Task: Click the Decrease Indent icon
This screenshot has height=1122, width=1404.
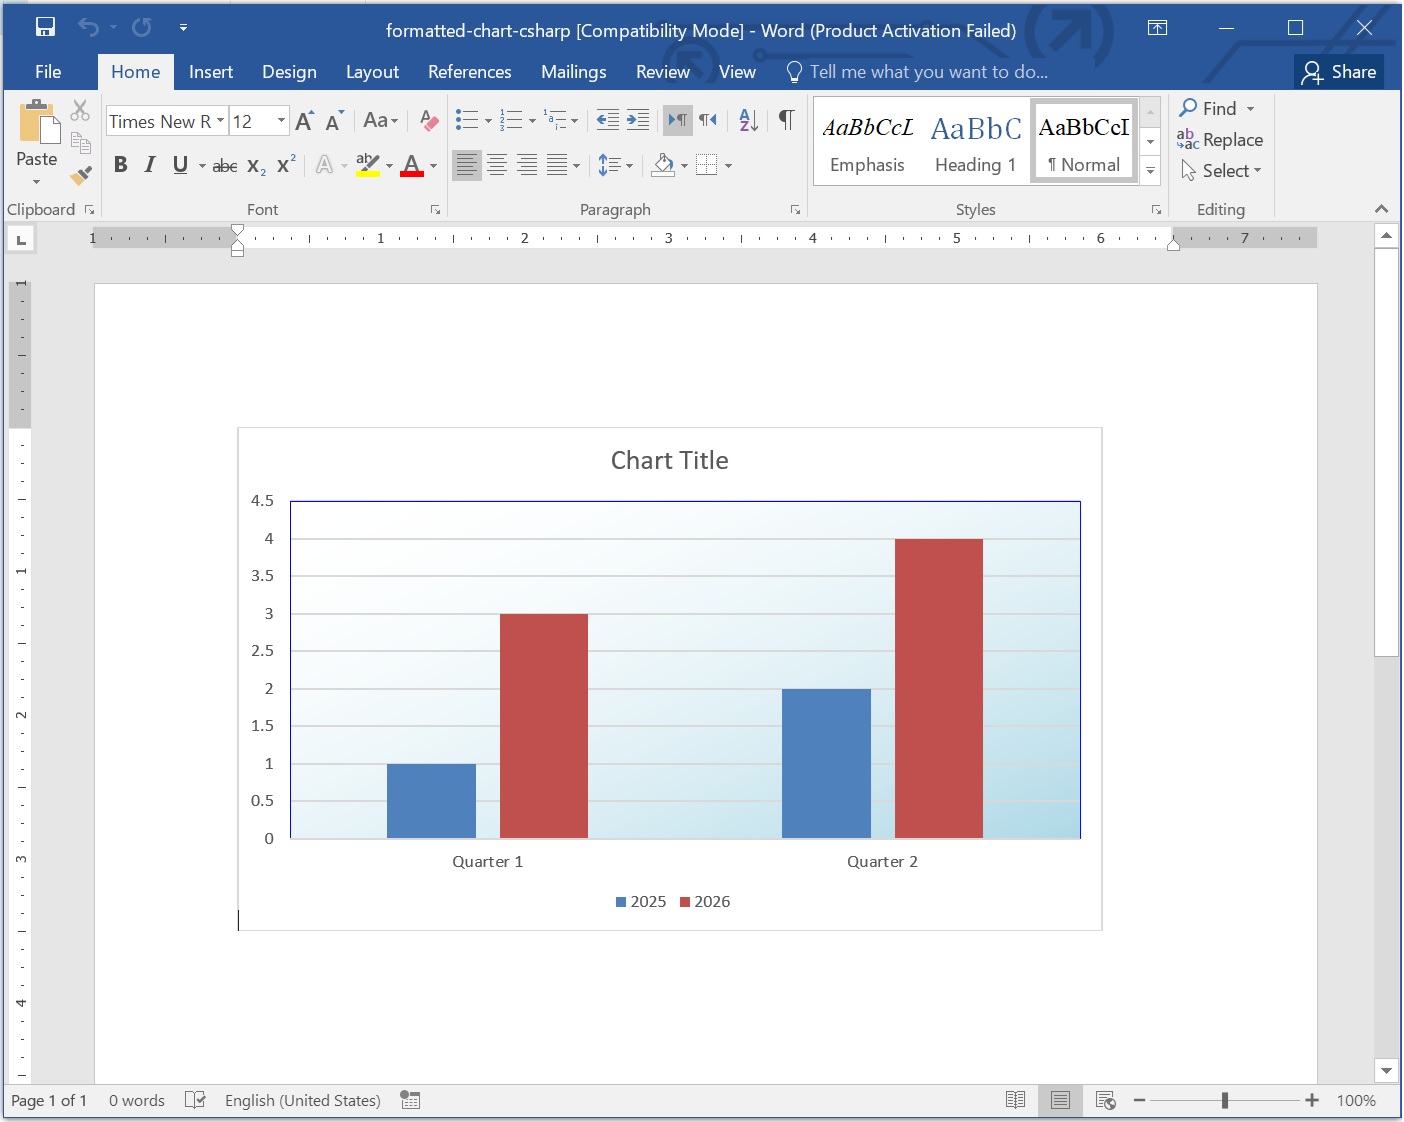Action: point(608,121)
